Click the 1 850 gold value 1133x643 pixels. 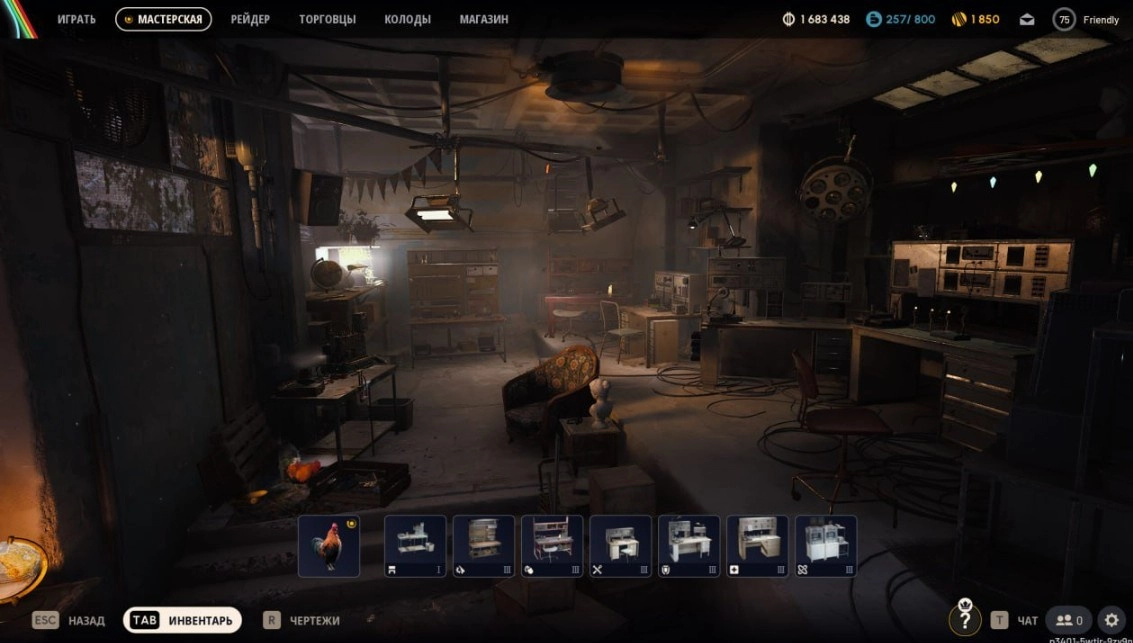point(986,20)
